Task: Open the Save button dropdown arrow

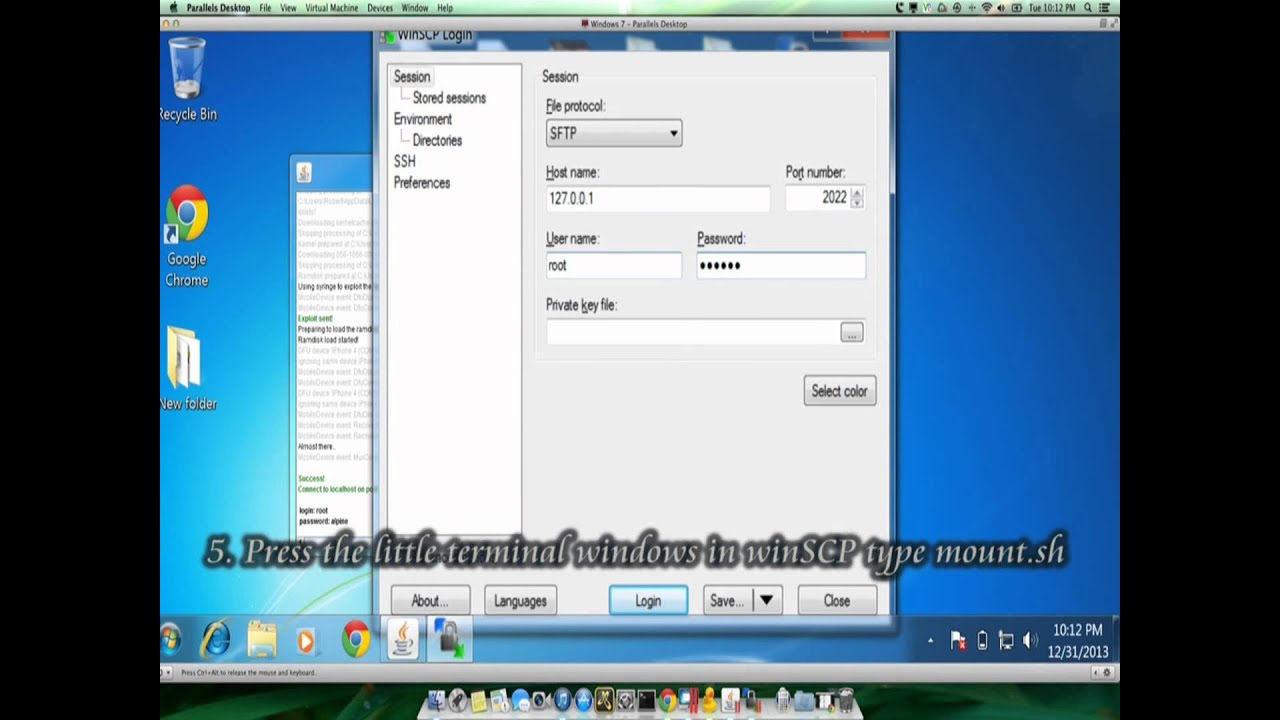Action: click(766, 601)
